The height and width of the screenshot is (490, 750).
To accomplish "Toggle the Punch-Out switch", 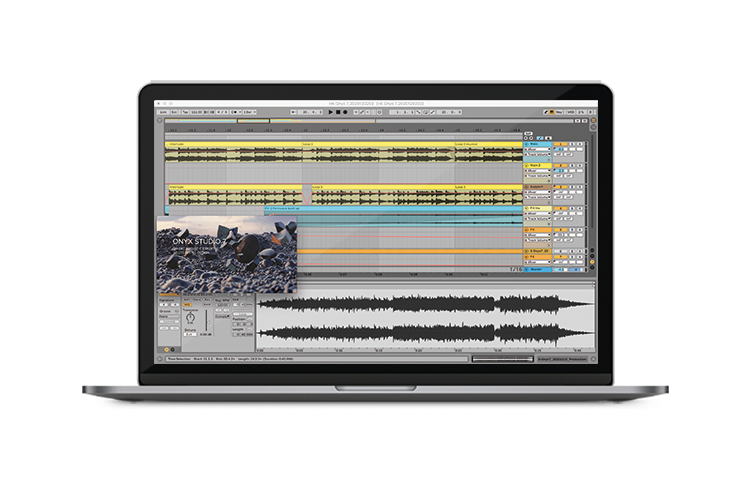I will 432,112.
